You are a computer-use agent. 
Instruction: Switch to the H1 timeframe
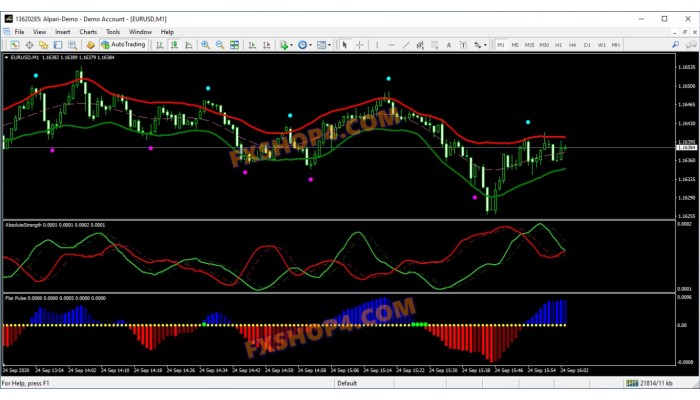pyautogui.click(x=559, y=44)
